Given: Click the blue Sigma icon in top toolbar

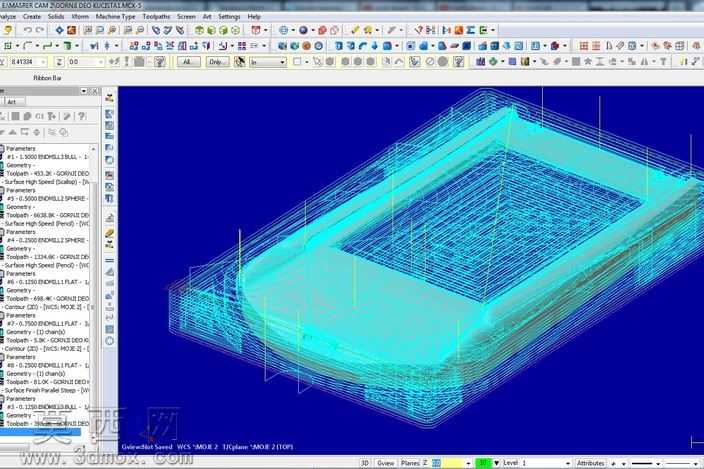Looking at the screenshot, I should tap(470, 30).
